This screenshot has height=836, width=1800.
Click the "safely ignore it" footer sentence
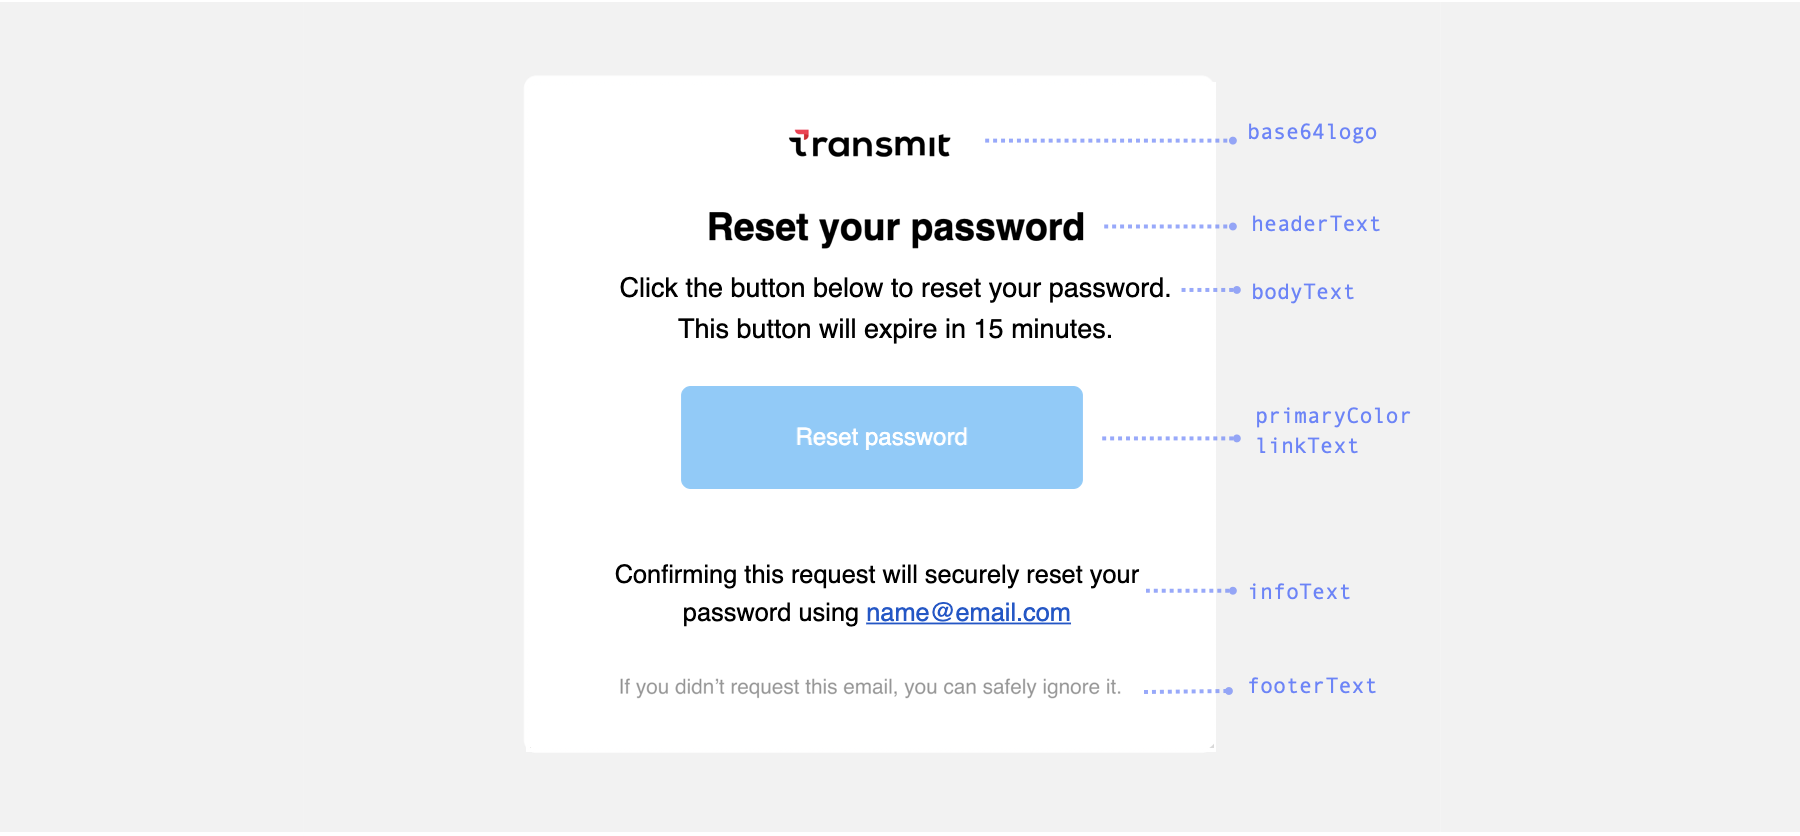click(869, 687)
